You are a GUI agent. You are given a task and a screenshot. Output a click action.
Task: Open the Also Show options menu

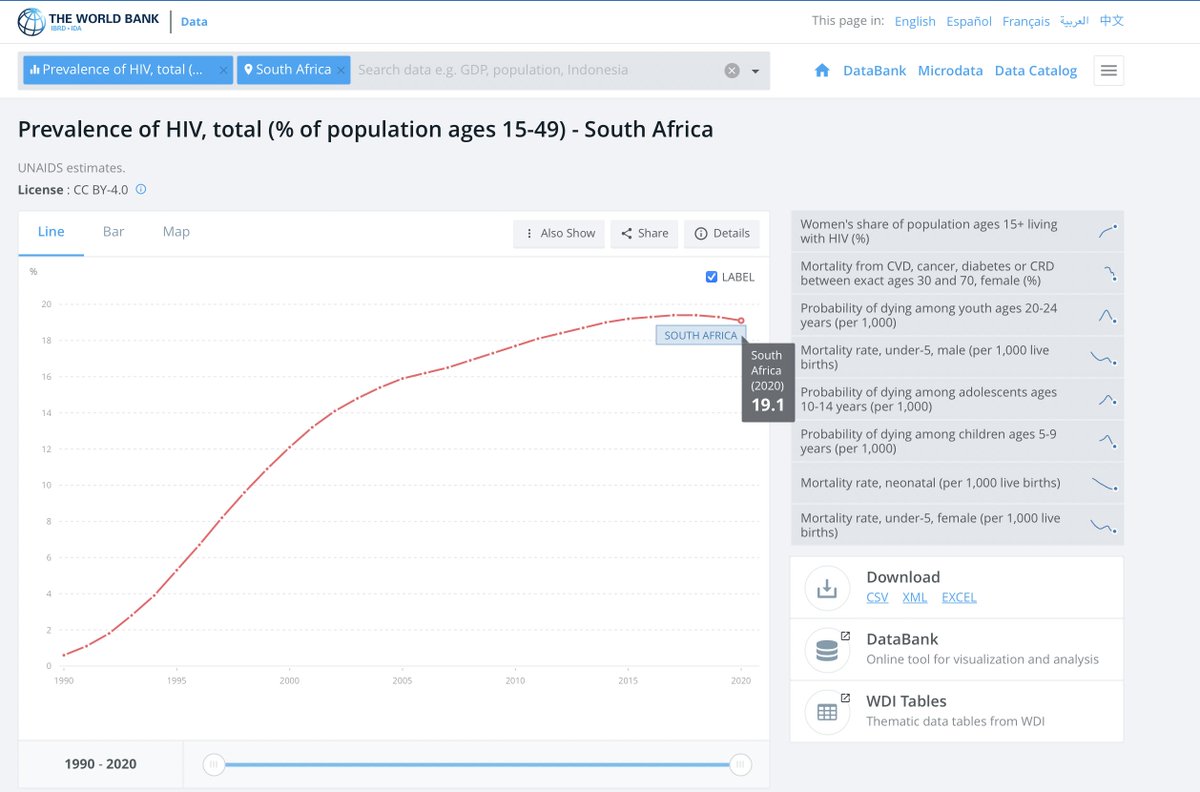[x=559, y=233]
